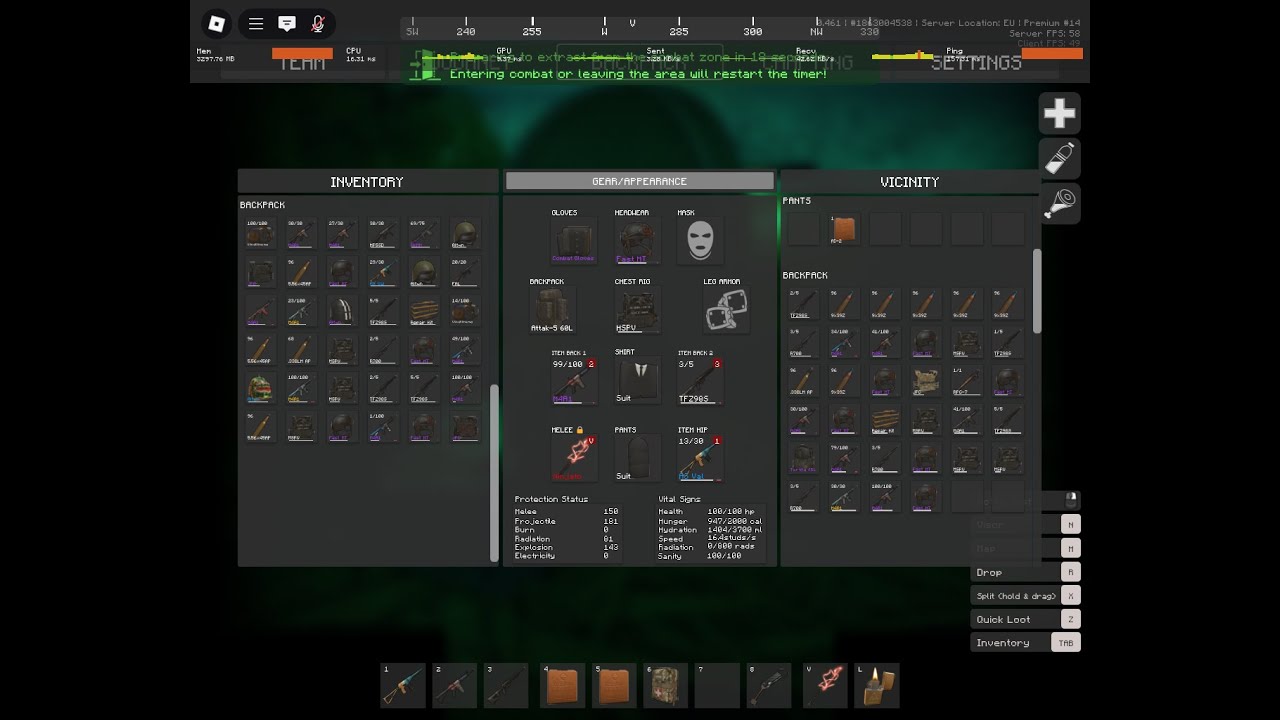Image resolution: width=1280 pixels, height=720 pixels.
Task: Click the Protection Status heading
Action: click(x=551, y=499)
